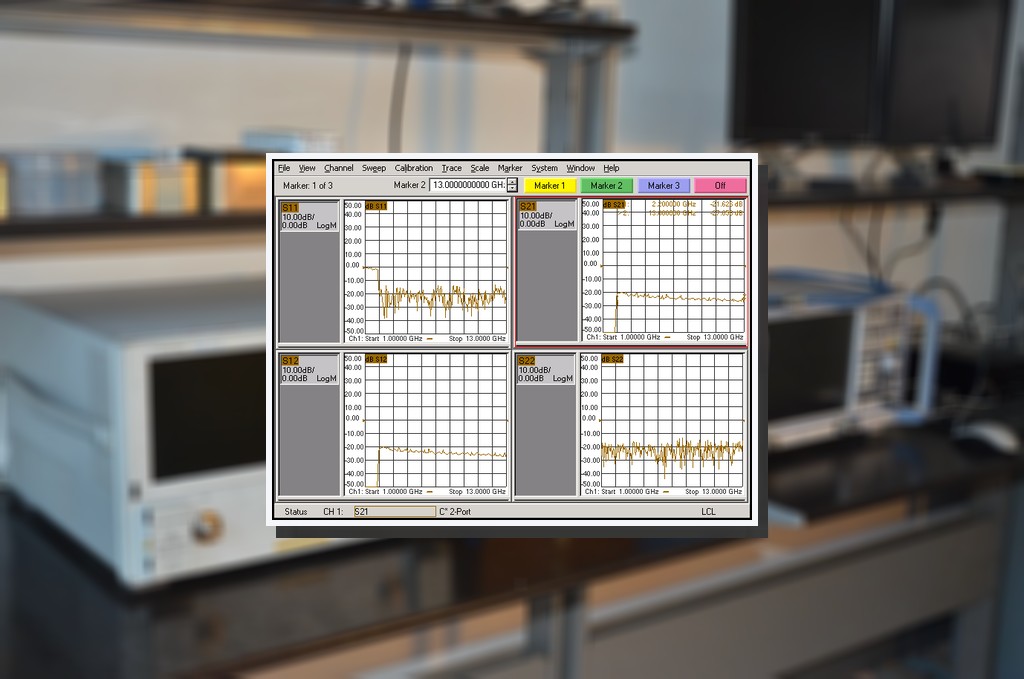Screen dimensions: 1024x679
Task: Open the Scale menu
Action: click(479, 168)
